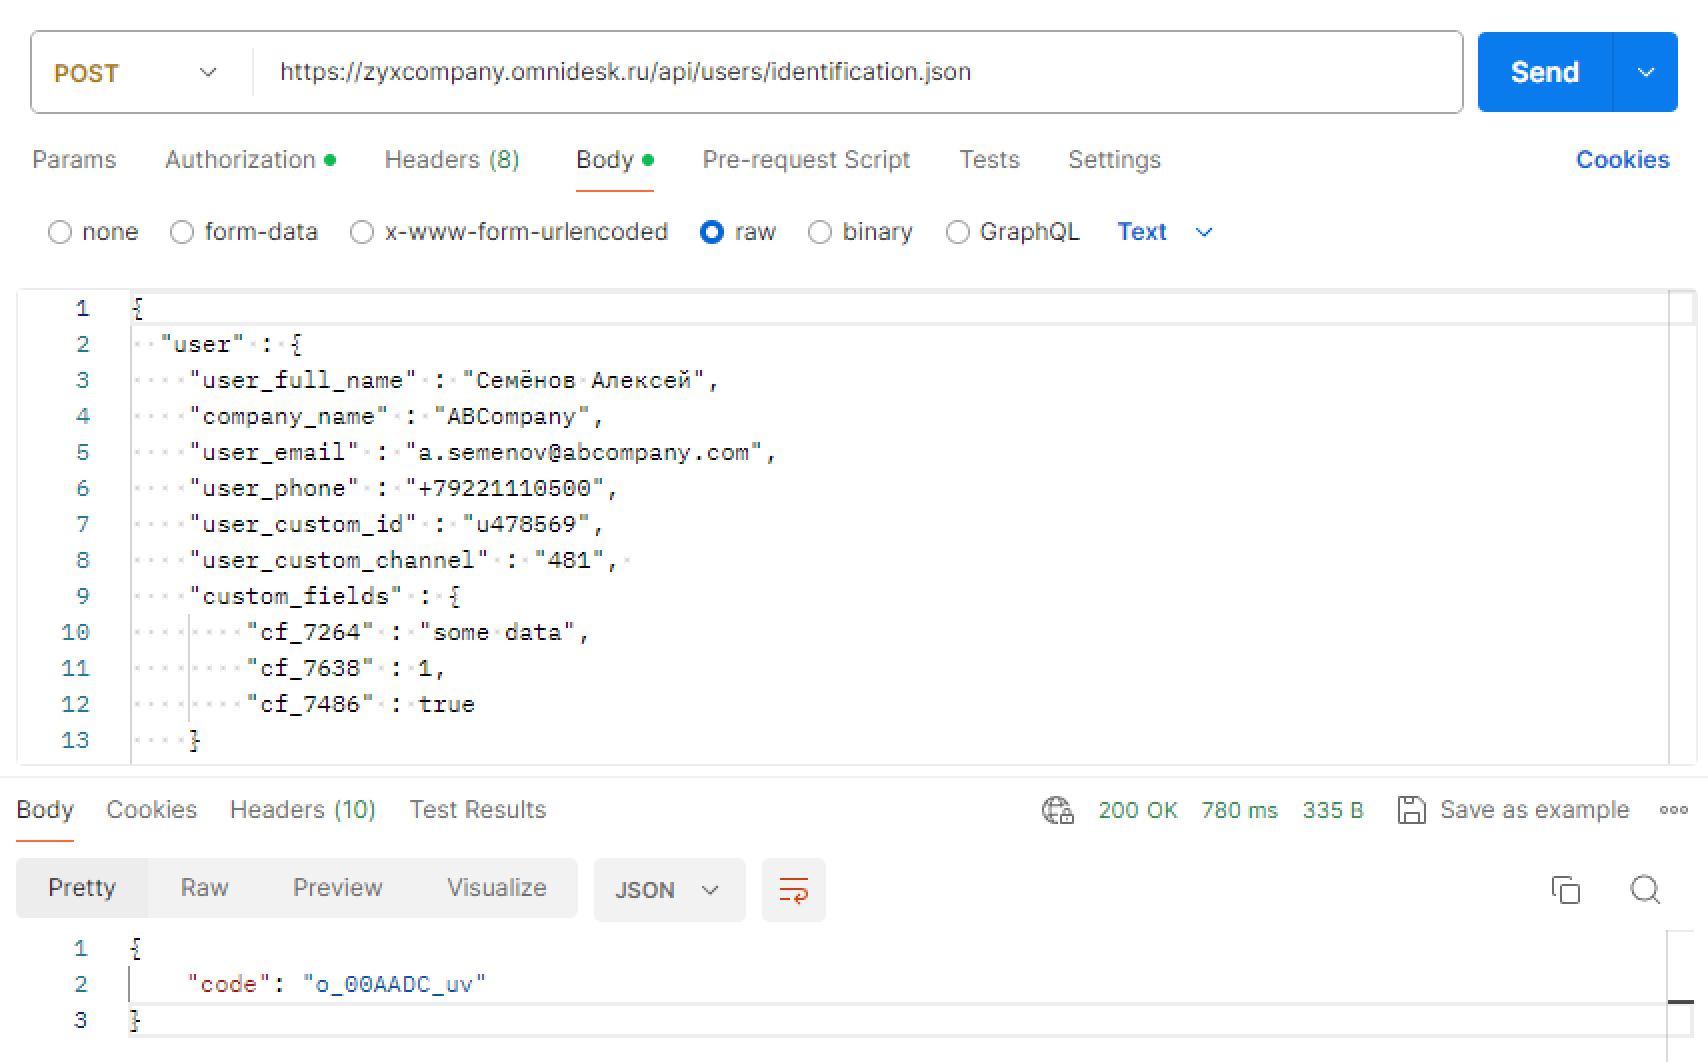Click the "user" line in request body

coord(231,344)
